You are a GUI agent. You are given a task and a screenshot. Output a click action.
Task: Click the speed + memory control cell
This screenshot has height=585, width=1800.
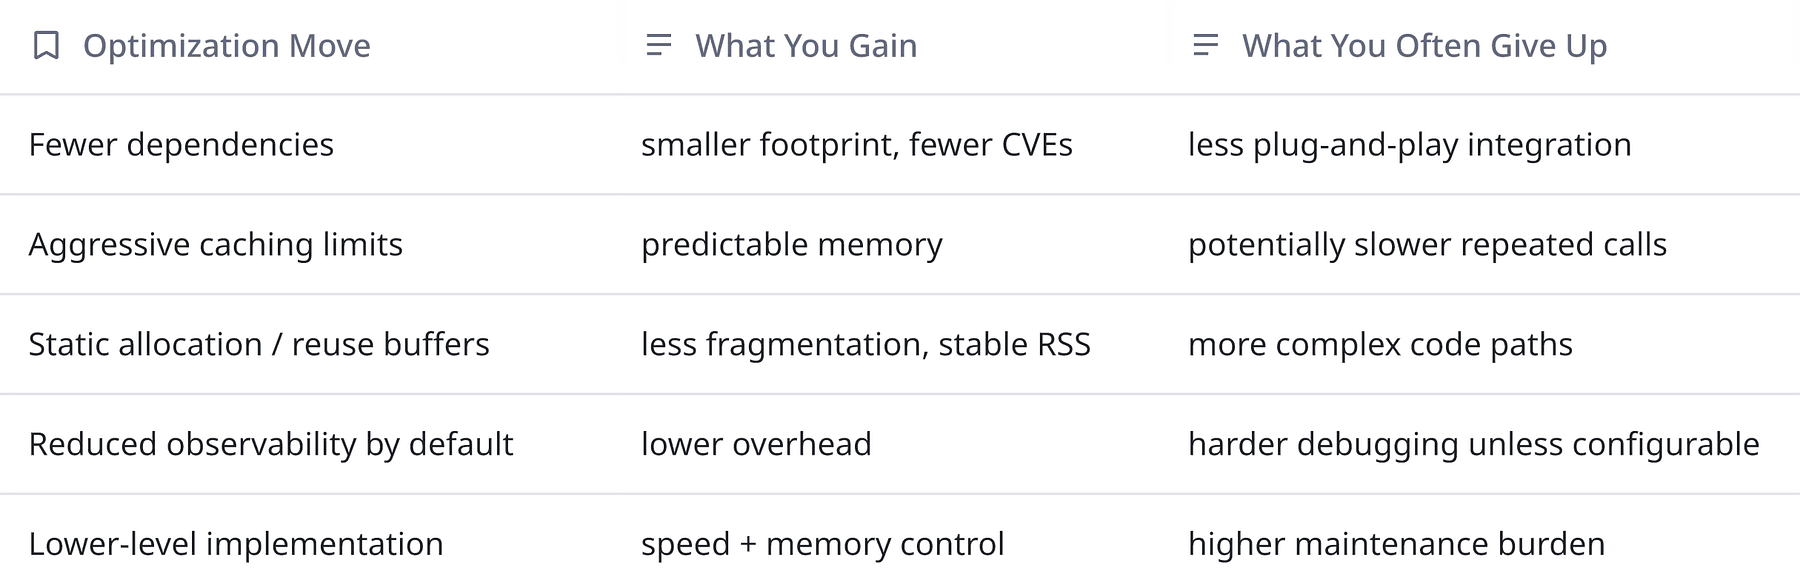(x=822, y=545)
